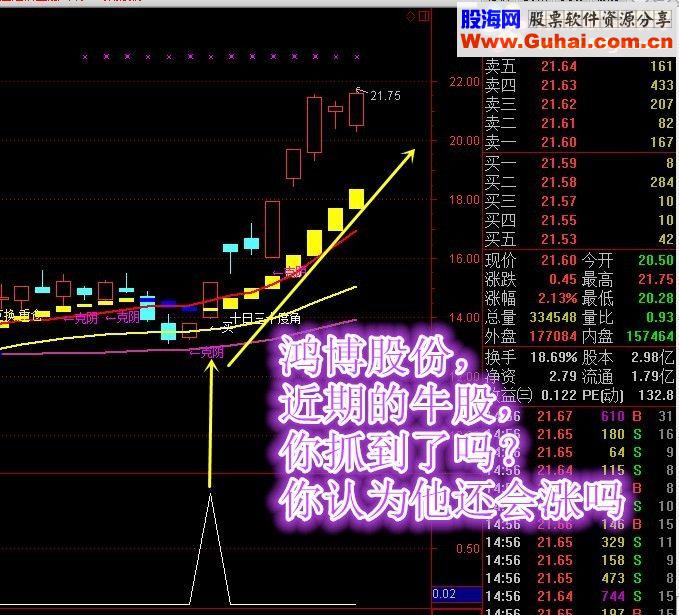This screenshot has height=615, width=679.
Task: Click the 20.00 price axis label
Action: point(464,141)
